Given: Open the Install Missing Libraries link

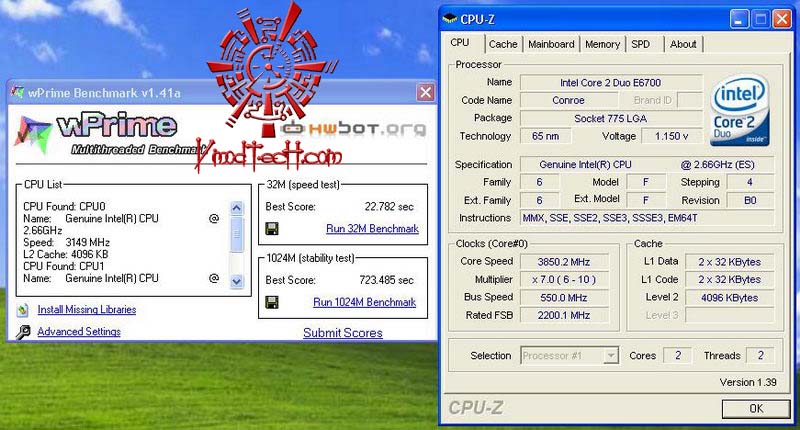Looking at the screenshot, I should 87,310.
